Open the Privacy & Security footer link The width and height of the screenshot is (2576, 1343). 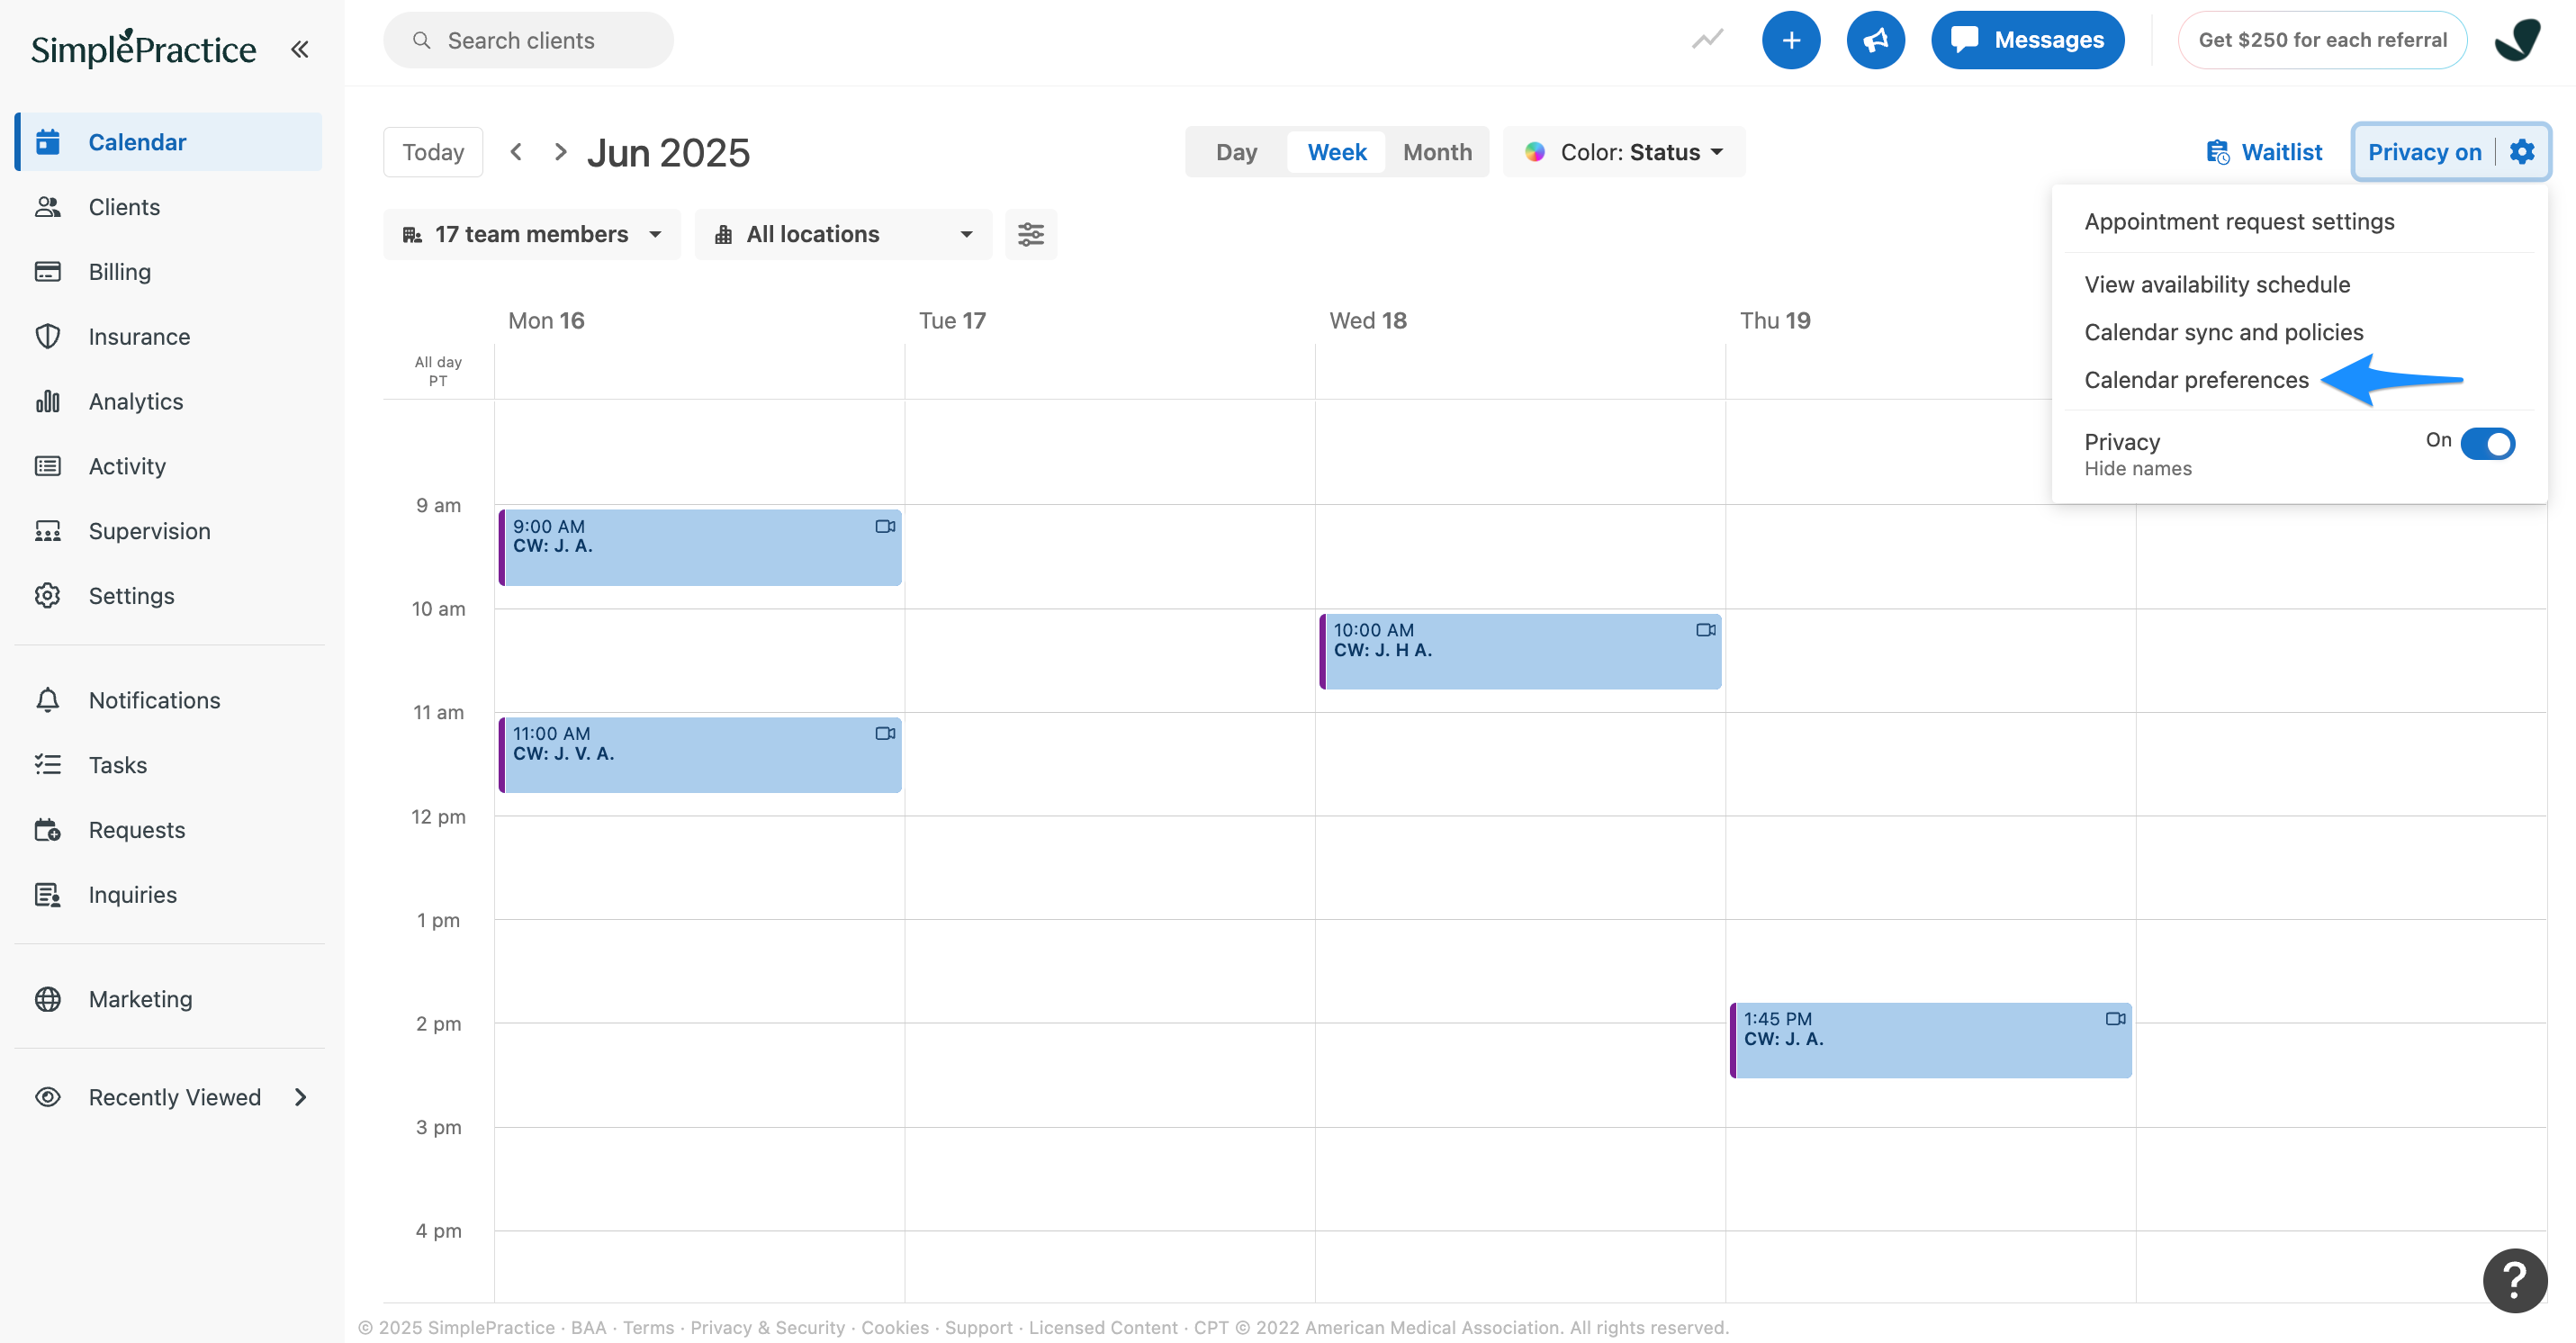767,1327
